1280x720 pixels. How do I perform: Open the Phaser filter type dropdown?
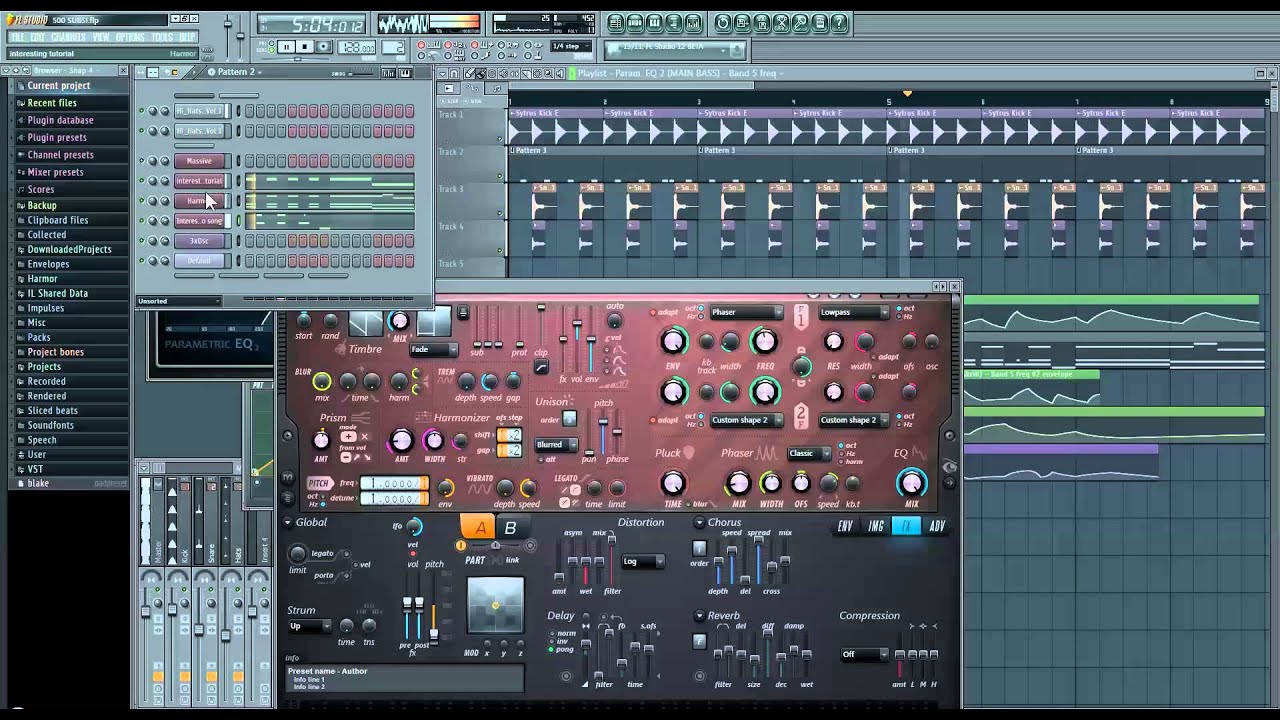(746, 312)
